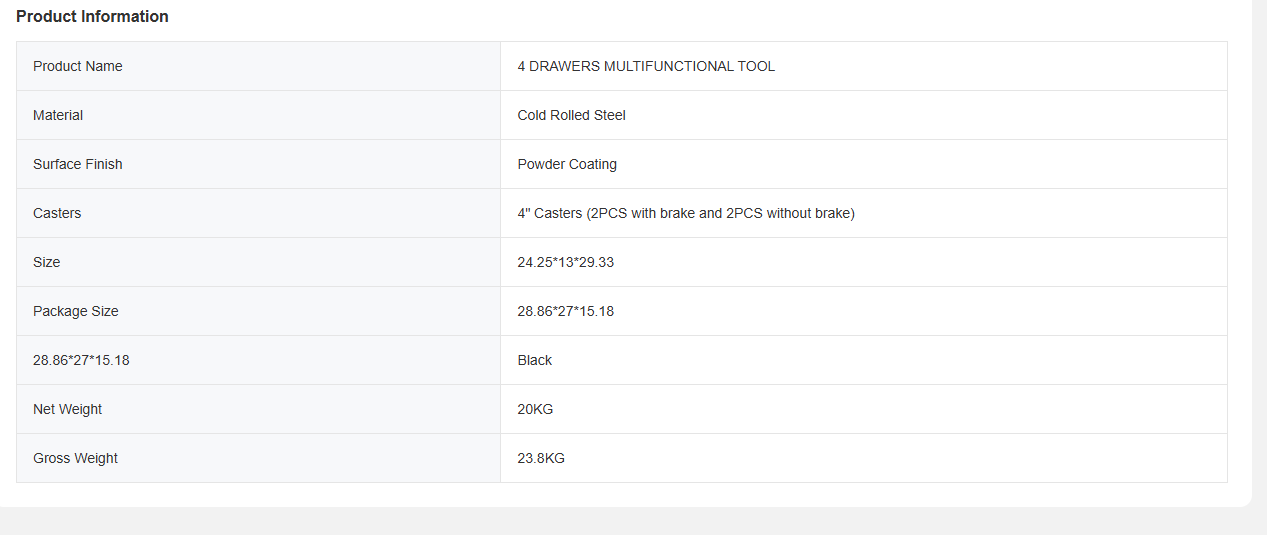Click the dimensions value beside Package Size
The height and width of the screenshot is (535, 1267).
coord(566,311)
